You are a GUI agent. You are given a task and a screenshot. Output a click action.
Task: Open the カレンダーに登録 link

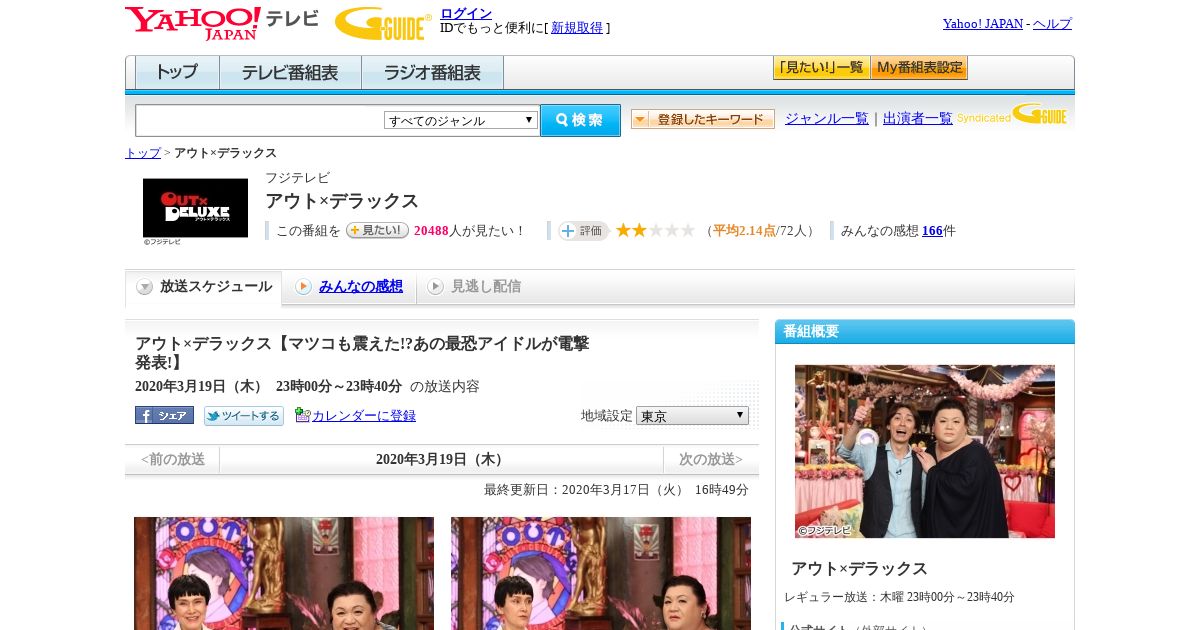coord(364,415)
